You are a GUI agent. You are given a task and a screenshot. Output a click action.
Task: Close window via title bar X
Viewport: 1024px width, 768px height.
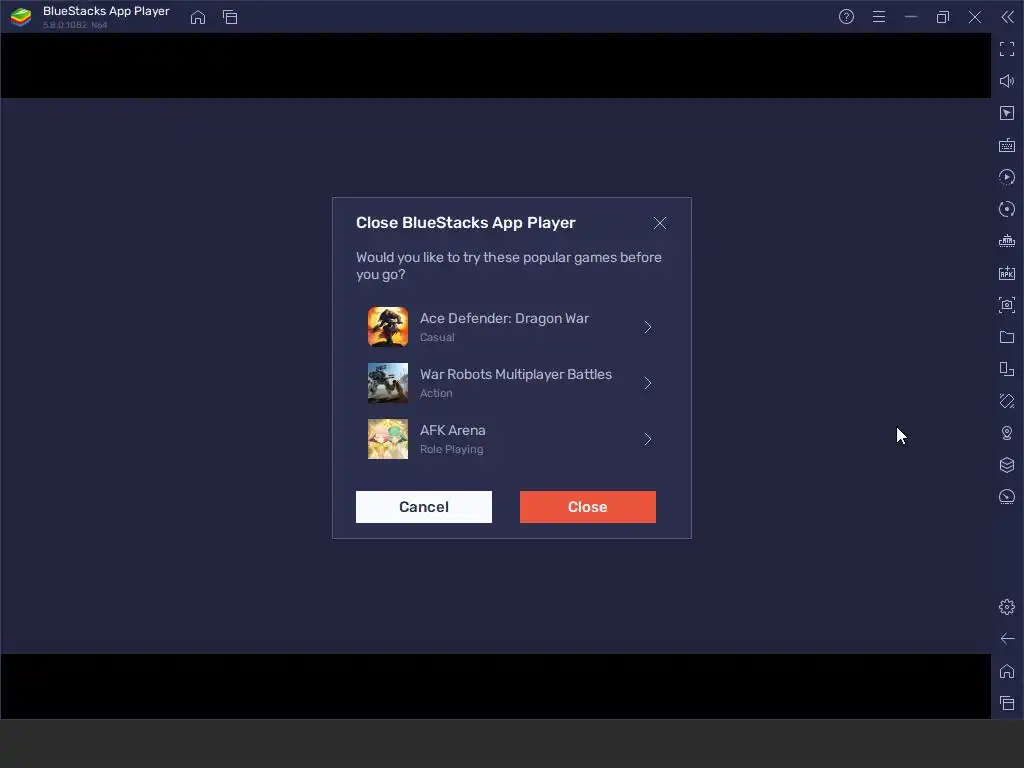click(x=975, y=17)
